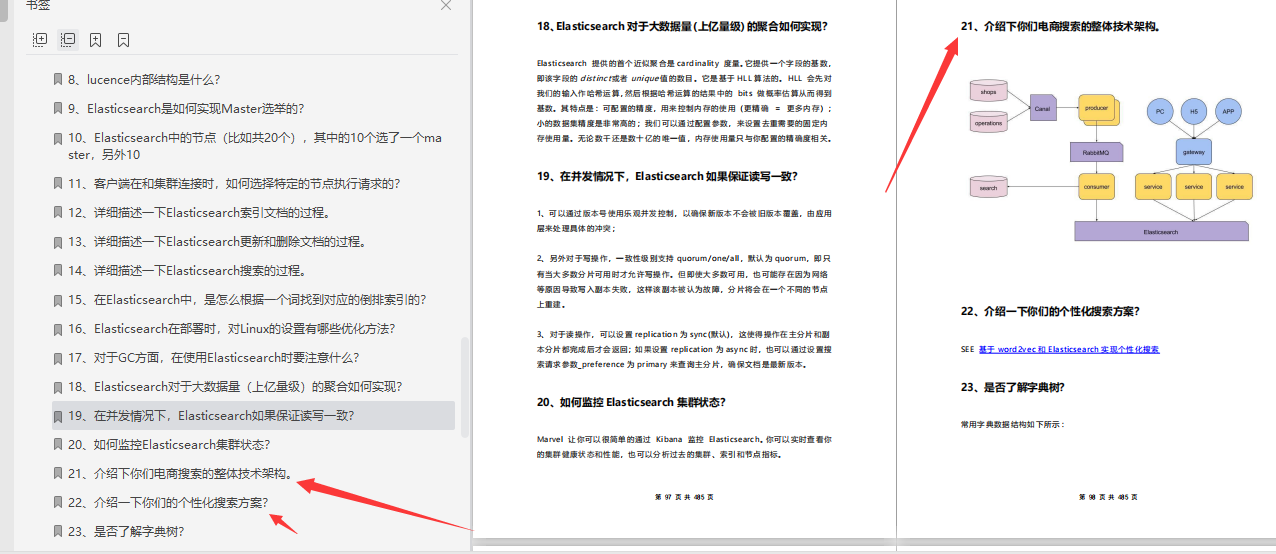Open bookmark 11、客户端在和集群连接时
1276x554 pixels.
234,183
